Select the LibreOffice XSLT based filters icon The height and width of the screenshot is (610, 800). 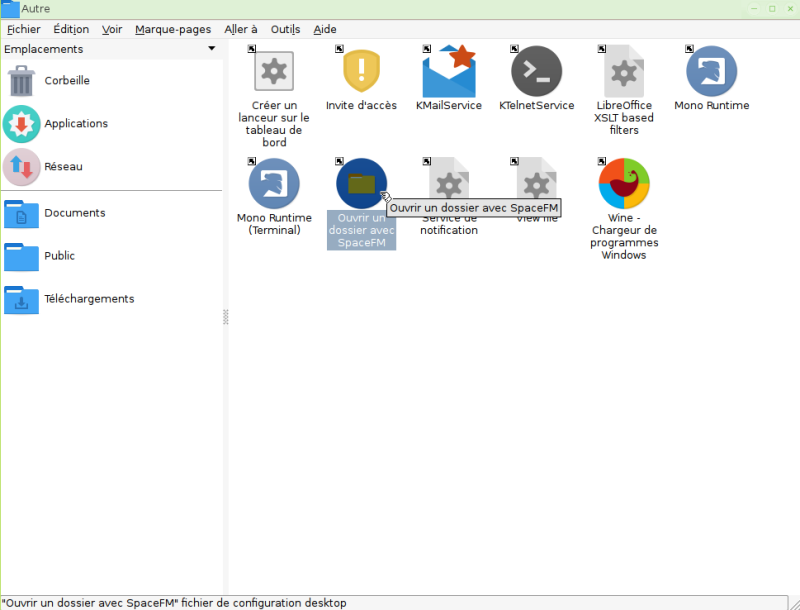coord(624,71)
